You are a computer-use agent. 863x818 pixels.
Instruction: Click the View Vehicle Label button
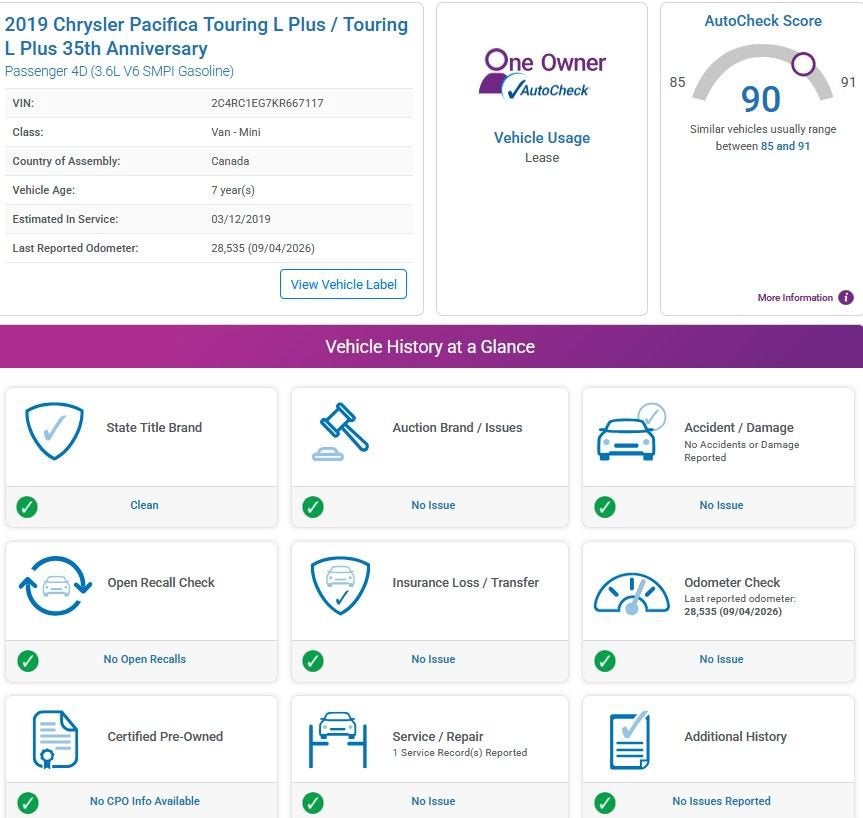pos(343,284)
